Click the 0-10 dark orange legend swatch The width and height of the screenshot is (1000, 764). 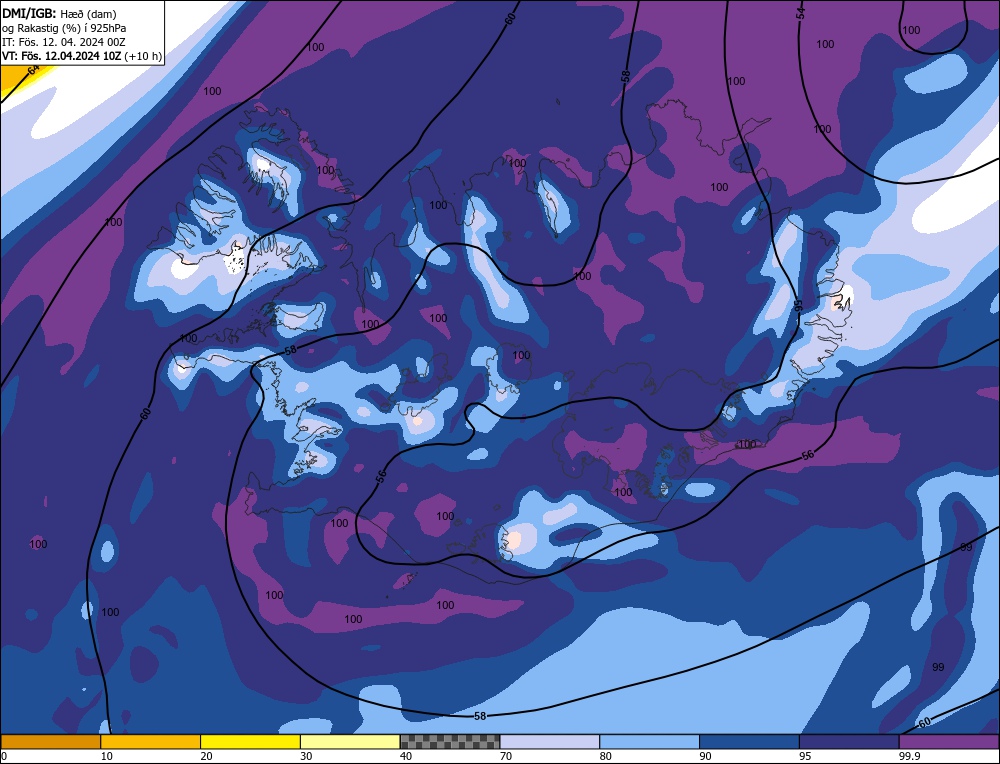[50, 742]
